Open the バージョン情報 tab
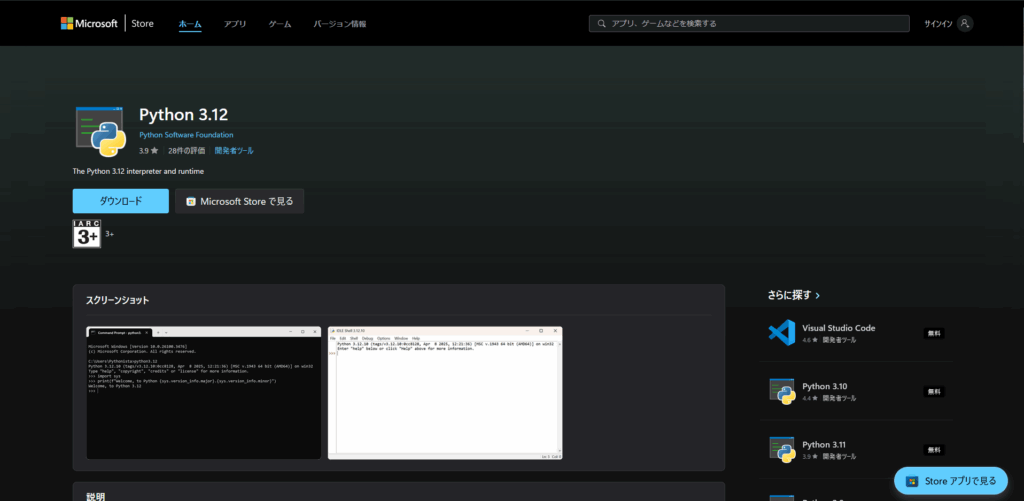 [340, 24]
